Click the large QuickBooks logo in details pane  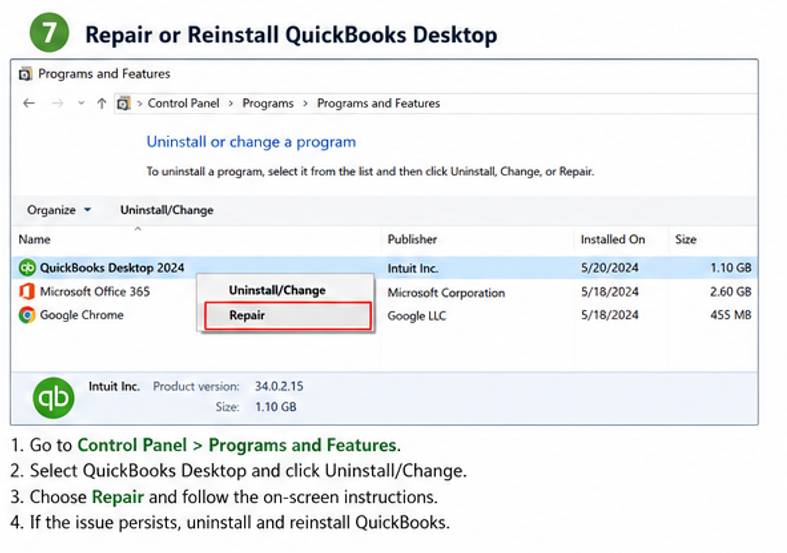(54, 398)
